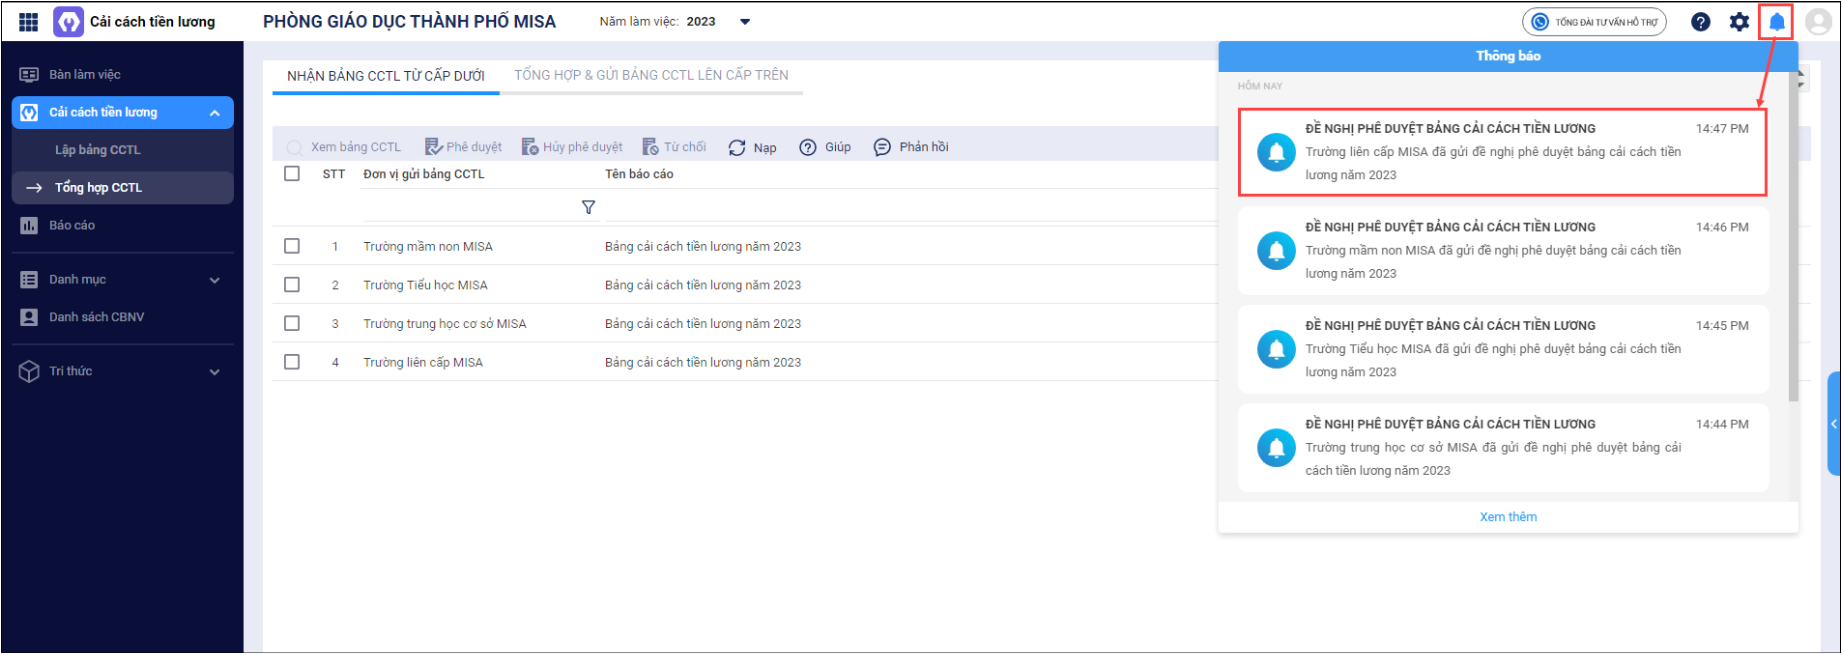Click the Danh sách CBNV person icon

pos(29,317)
